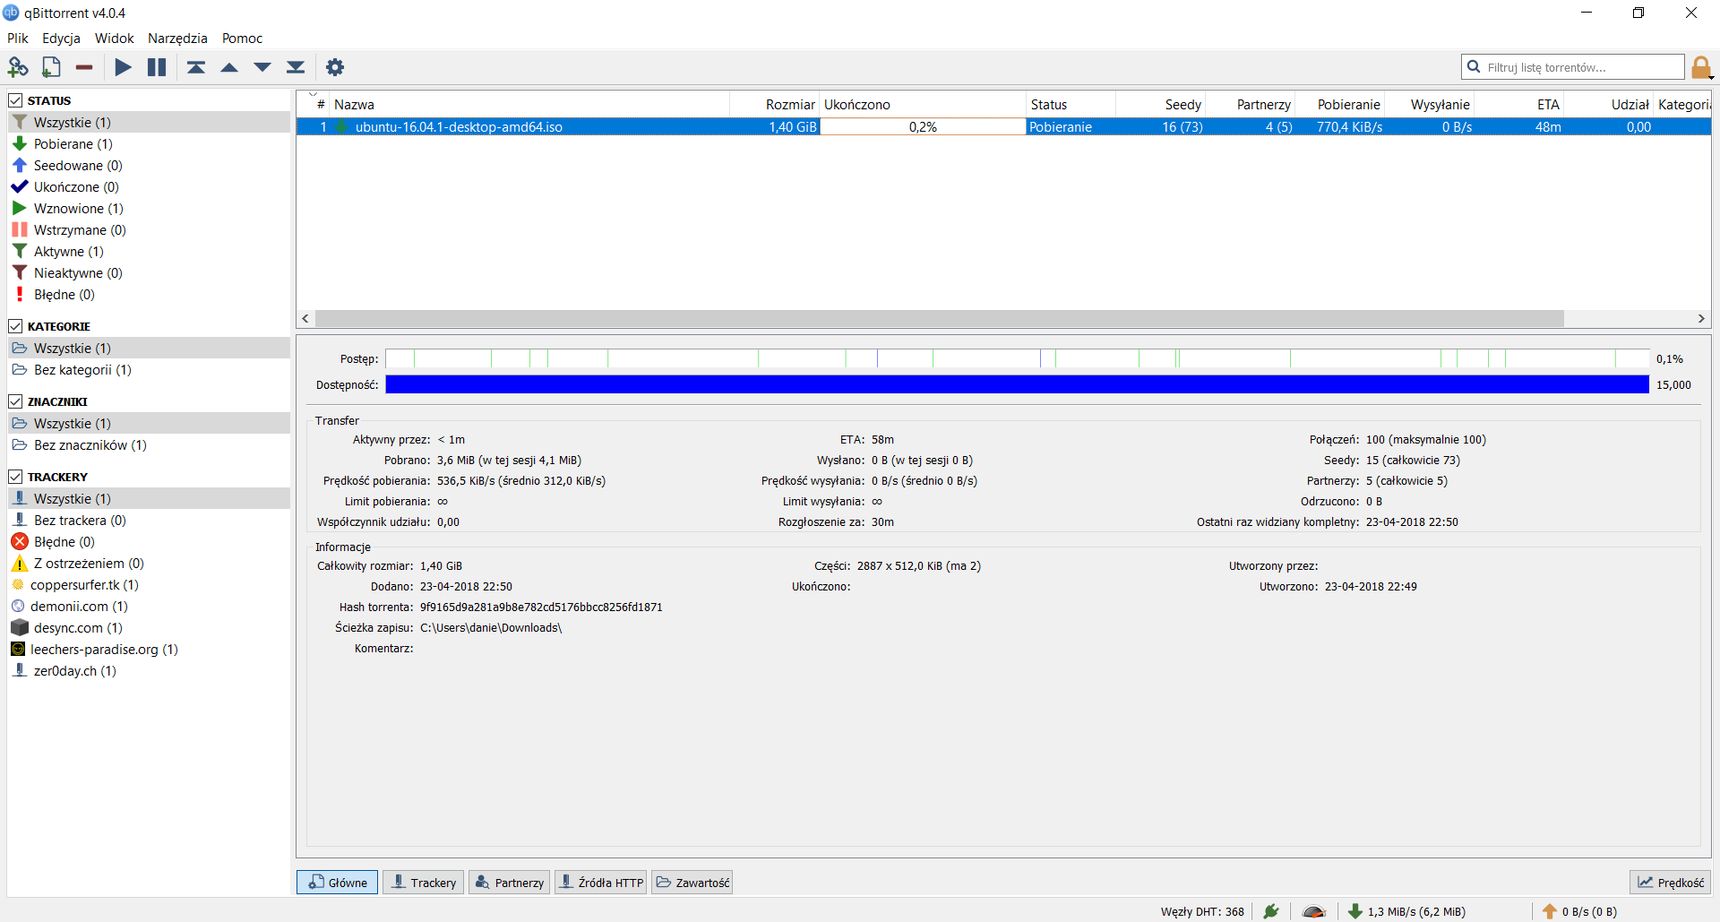Select coppersurfer.tk (1) tracker
The height and width of the screenshot is (922, 1720).
click(149, 585)
